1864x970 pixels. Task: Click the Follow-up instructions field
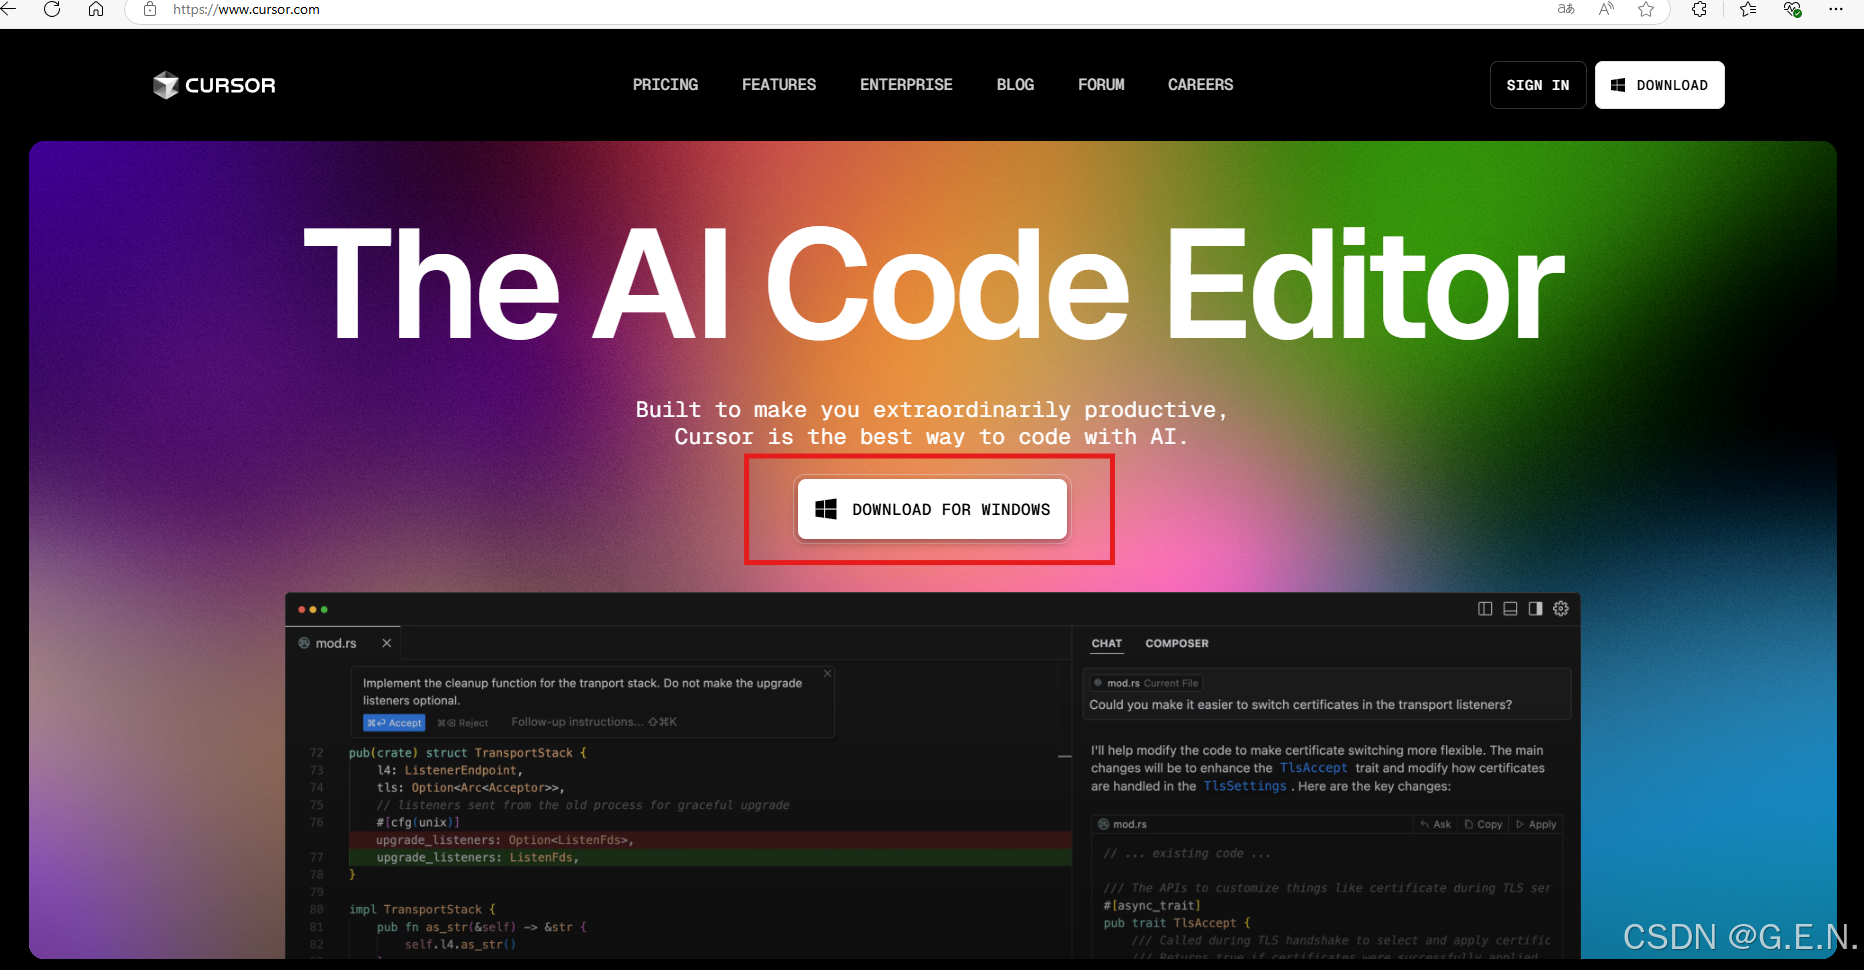point(594,722)
